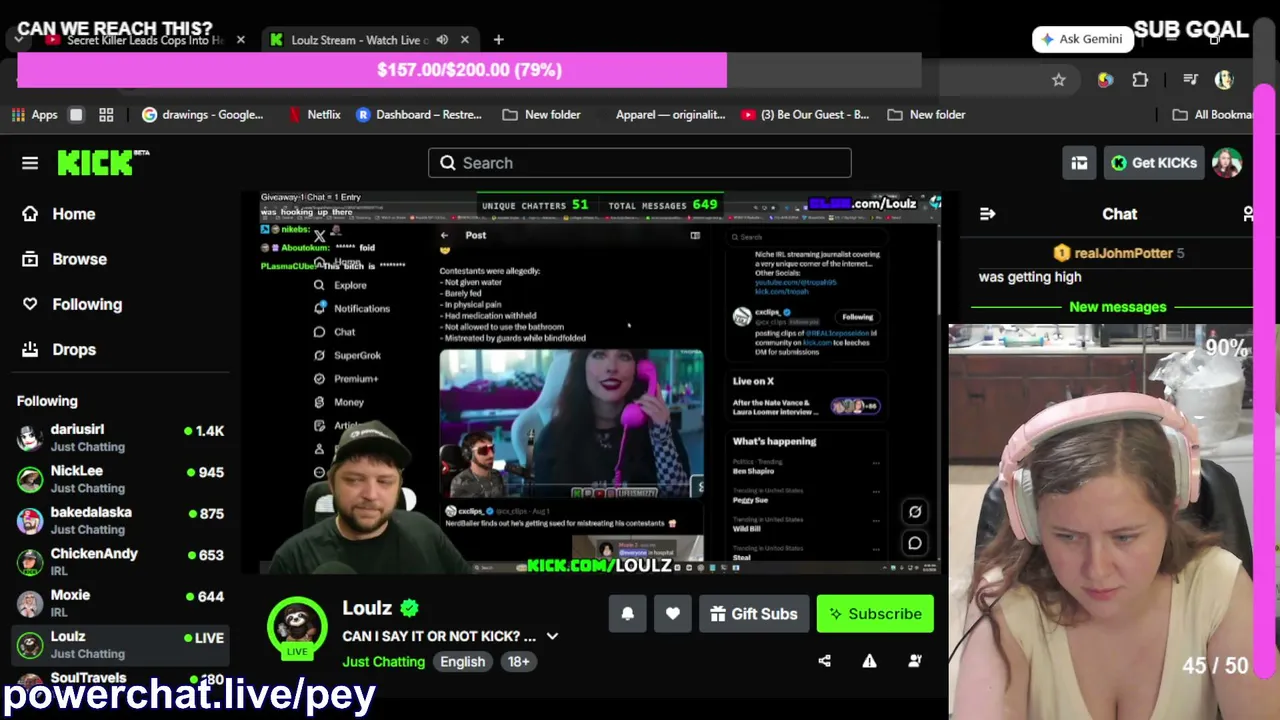This screenshot has height=720, width=1280.
Task: Open the Just Chatting category link
Action: pyautogui.click(x=383, y=662)
